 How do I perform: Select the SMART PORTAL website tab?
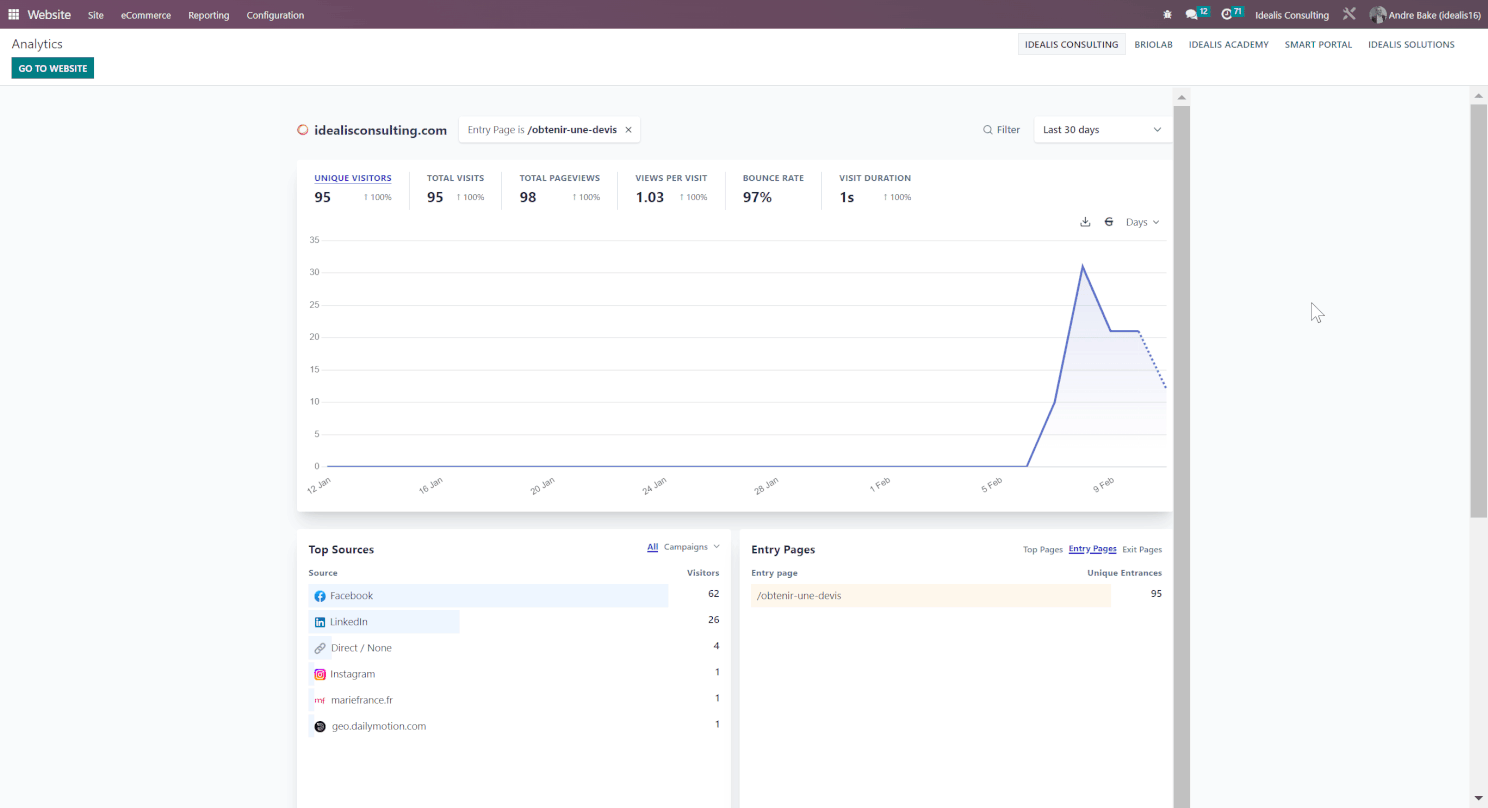pyautogui.click(x=1318, y=44)
